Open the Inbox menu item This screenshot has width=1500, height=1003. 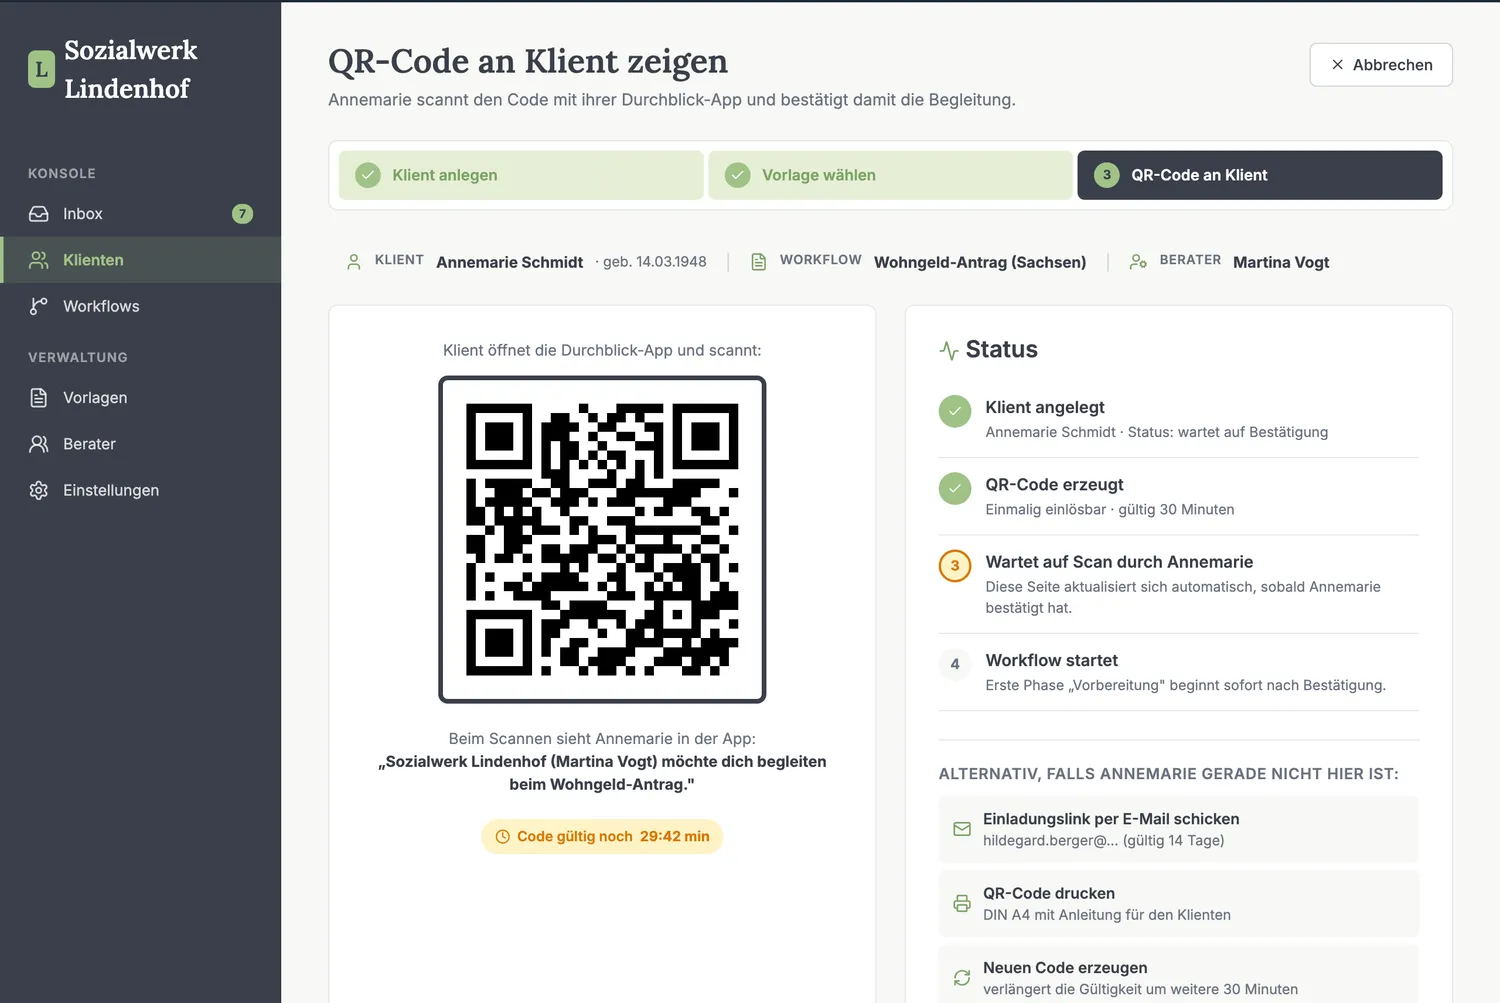tap(141, 214)
